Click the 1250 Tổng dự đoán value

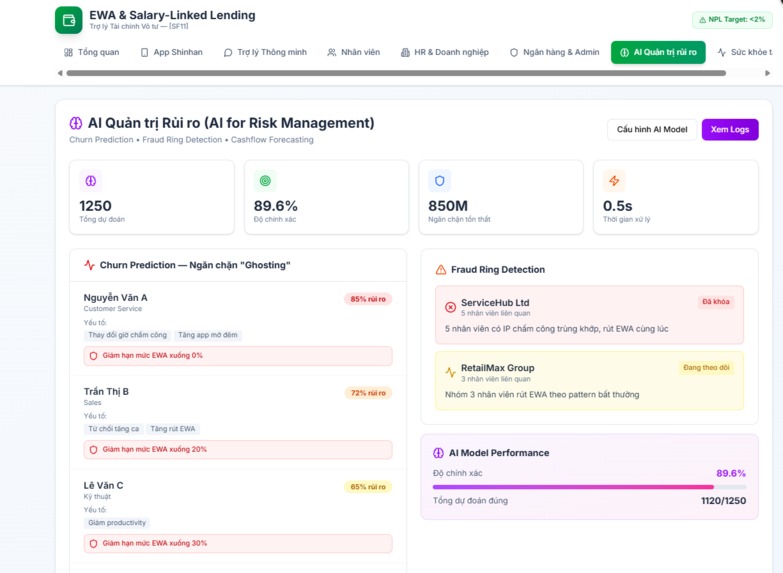point(95,206)
